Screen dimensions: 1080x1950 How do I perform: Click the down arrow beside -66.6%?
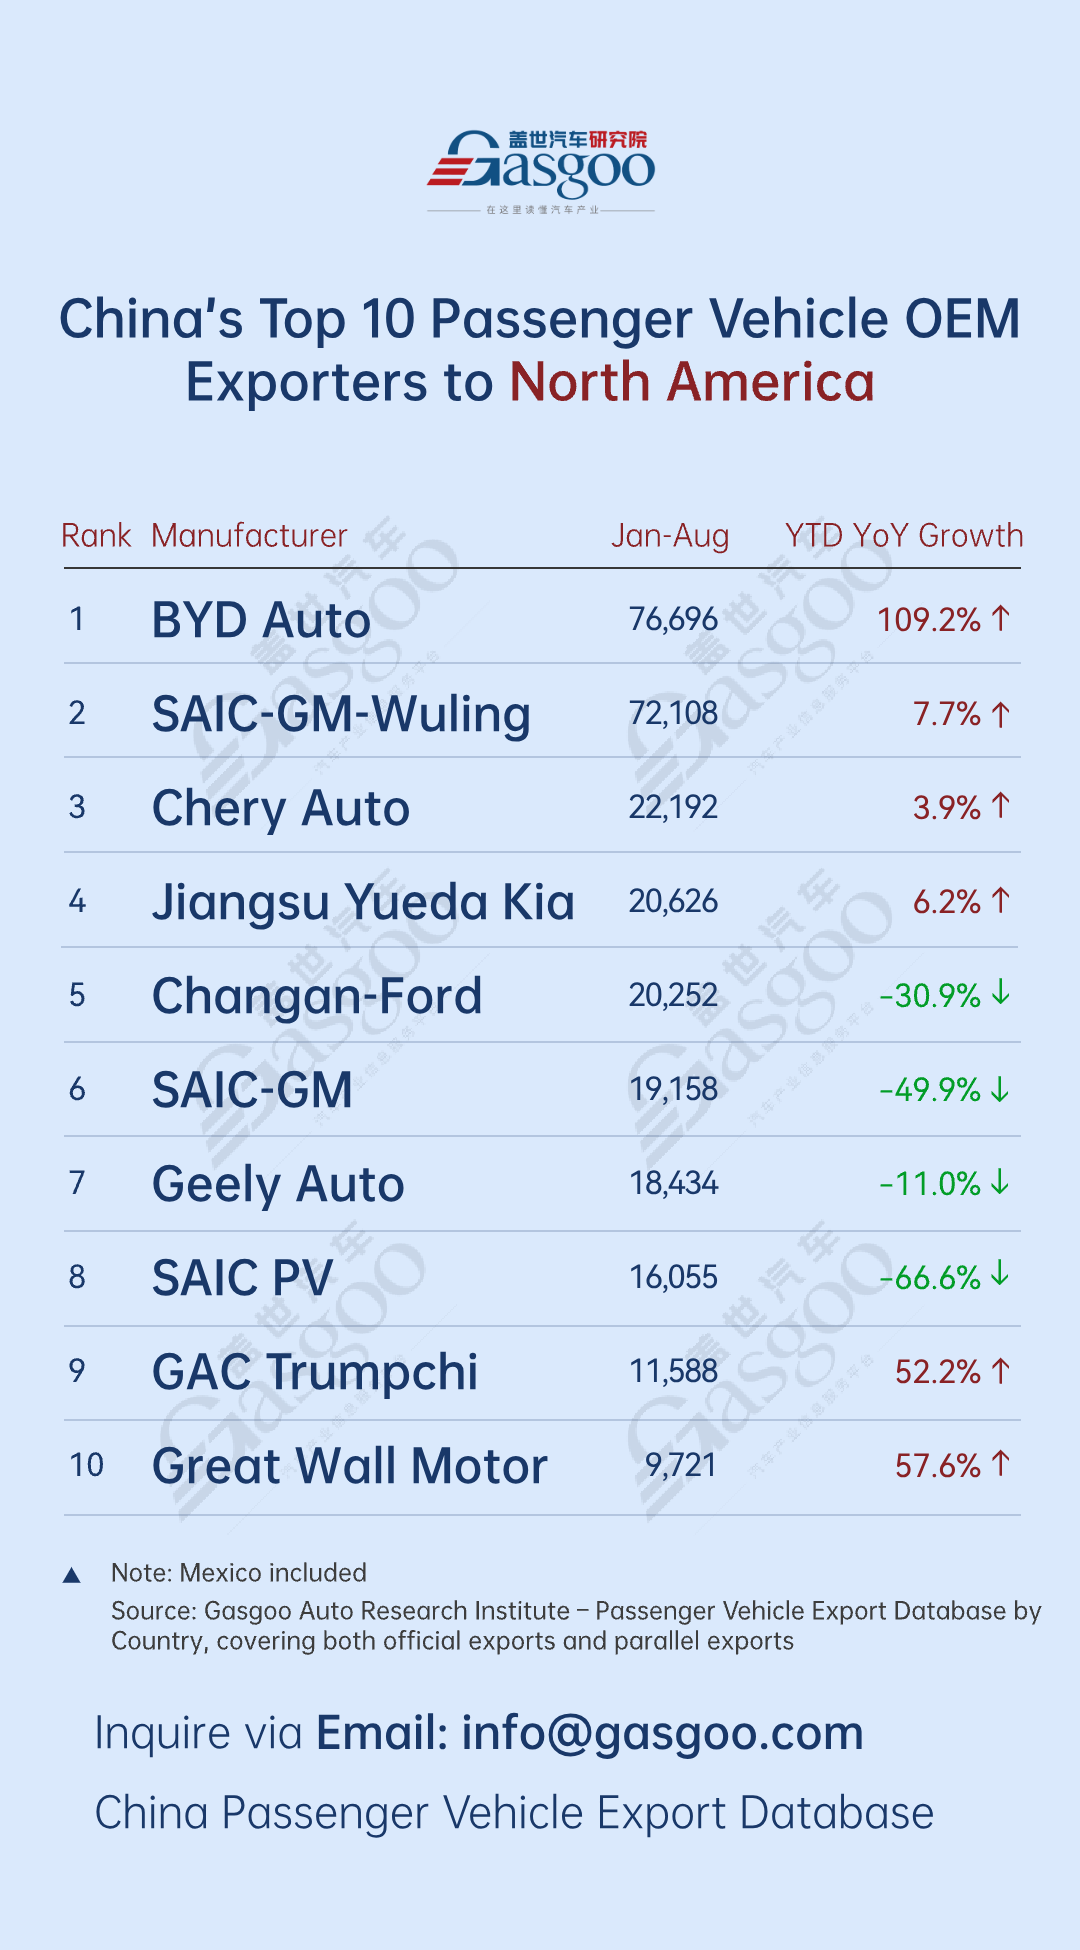(x=1001, y=1275)
